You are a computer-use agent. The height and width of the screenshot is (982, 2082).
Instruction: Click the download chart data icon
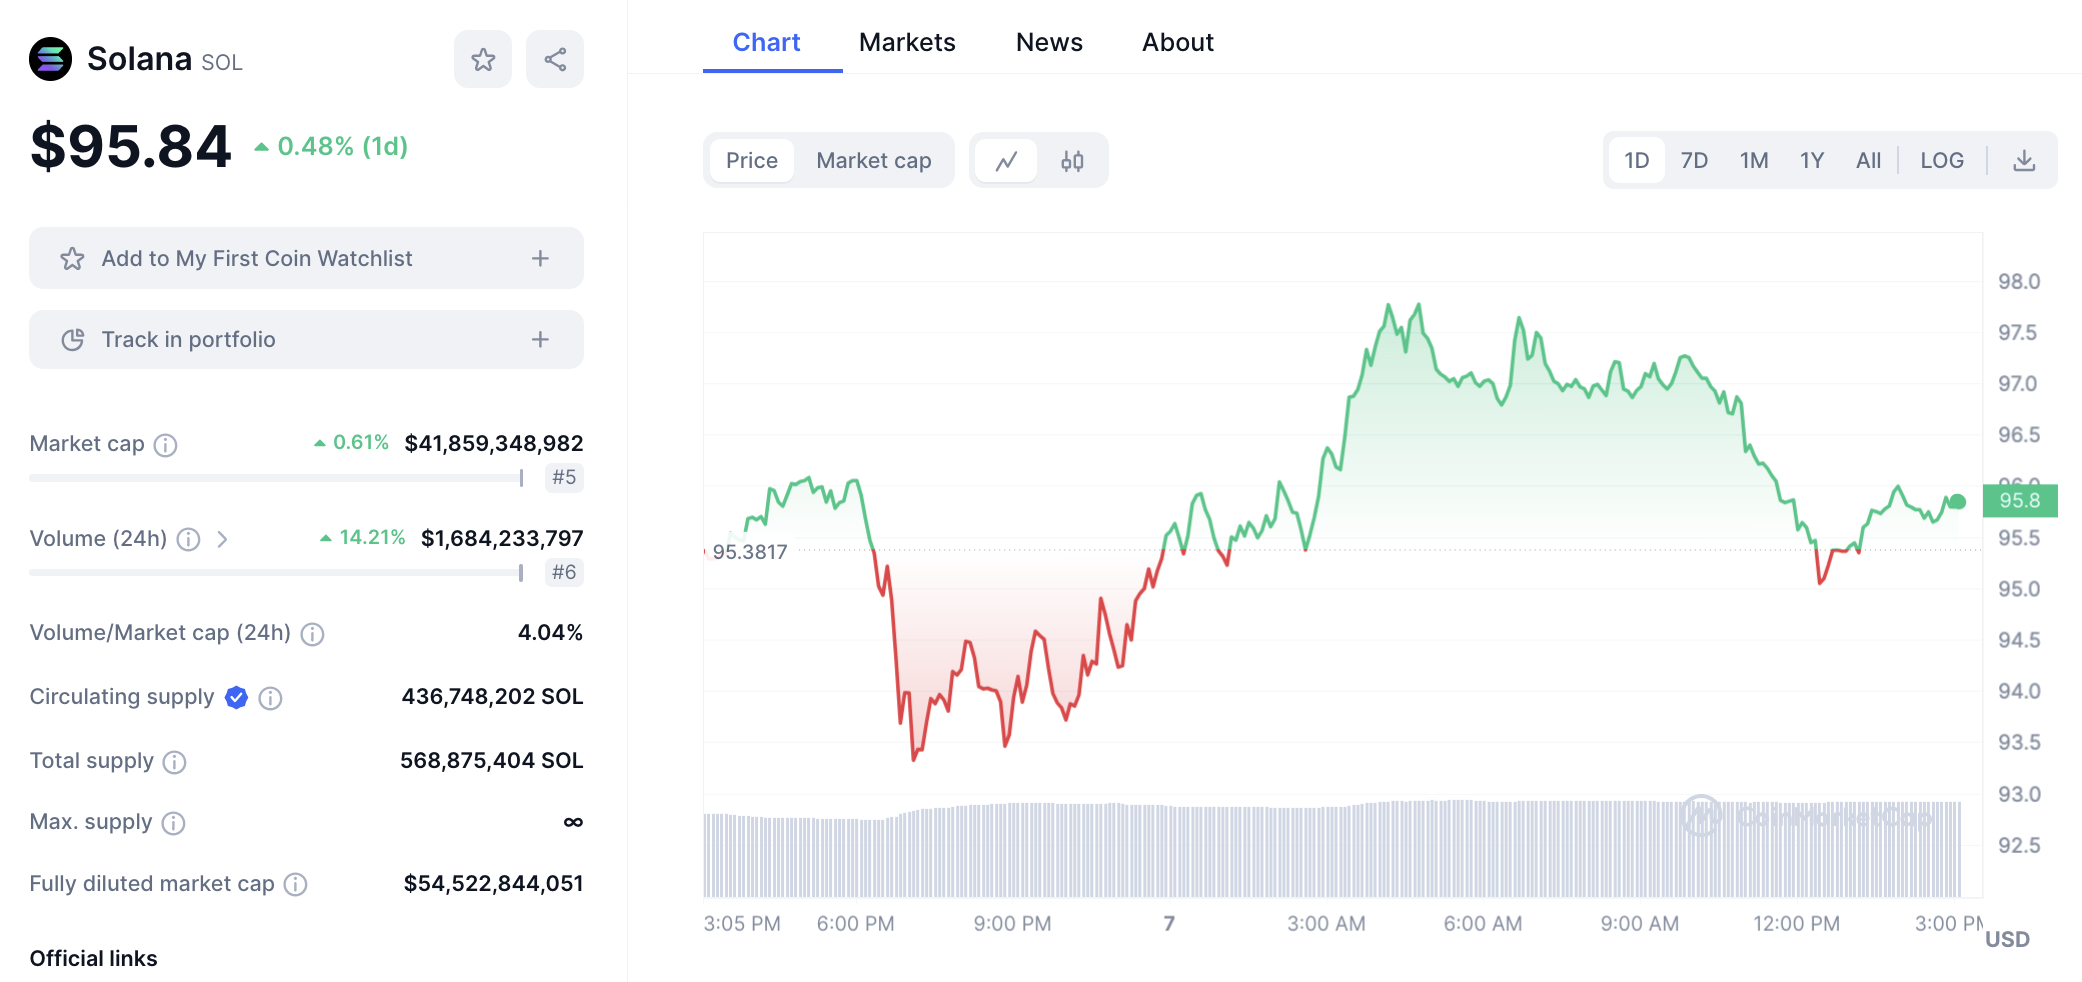(2024, 161)
